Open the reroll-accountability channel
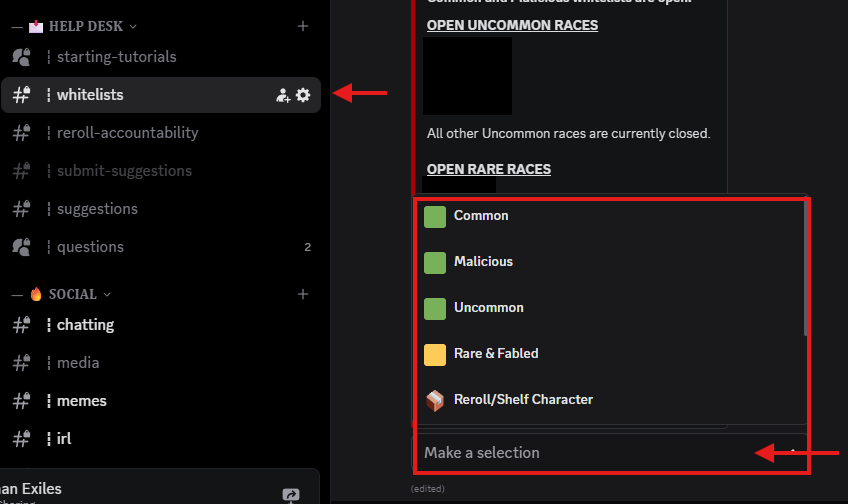This screenshot has height=504, width=848. [x=161, y=133]
